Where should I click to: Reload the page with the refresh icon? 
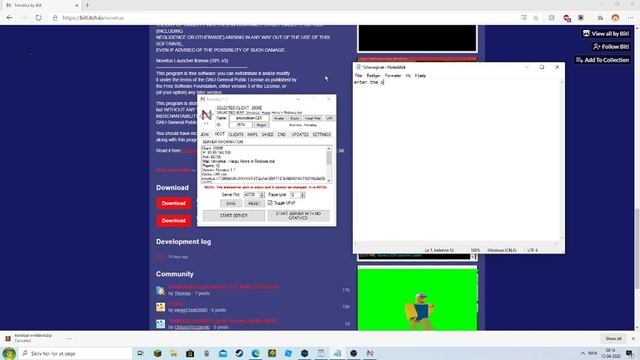click(38, 18)
